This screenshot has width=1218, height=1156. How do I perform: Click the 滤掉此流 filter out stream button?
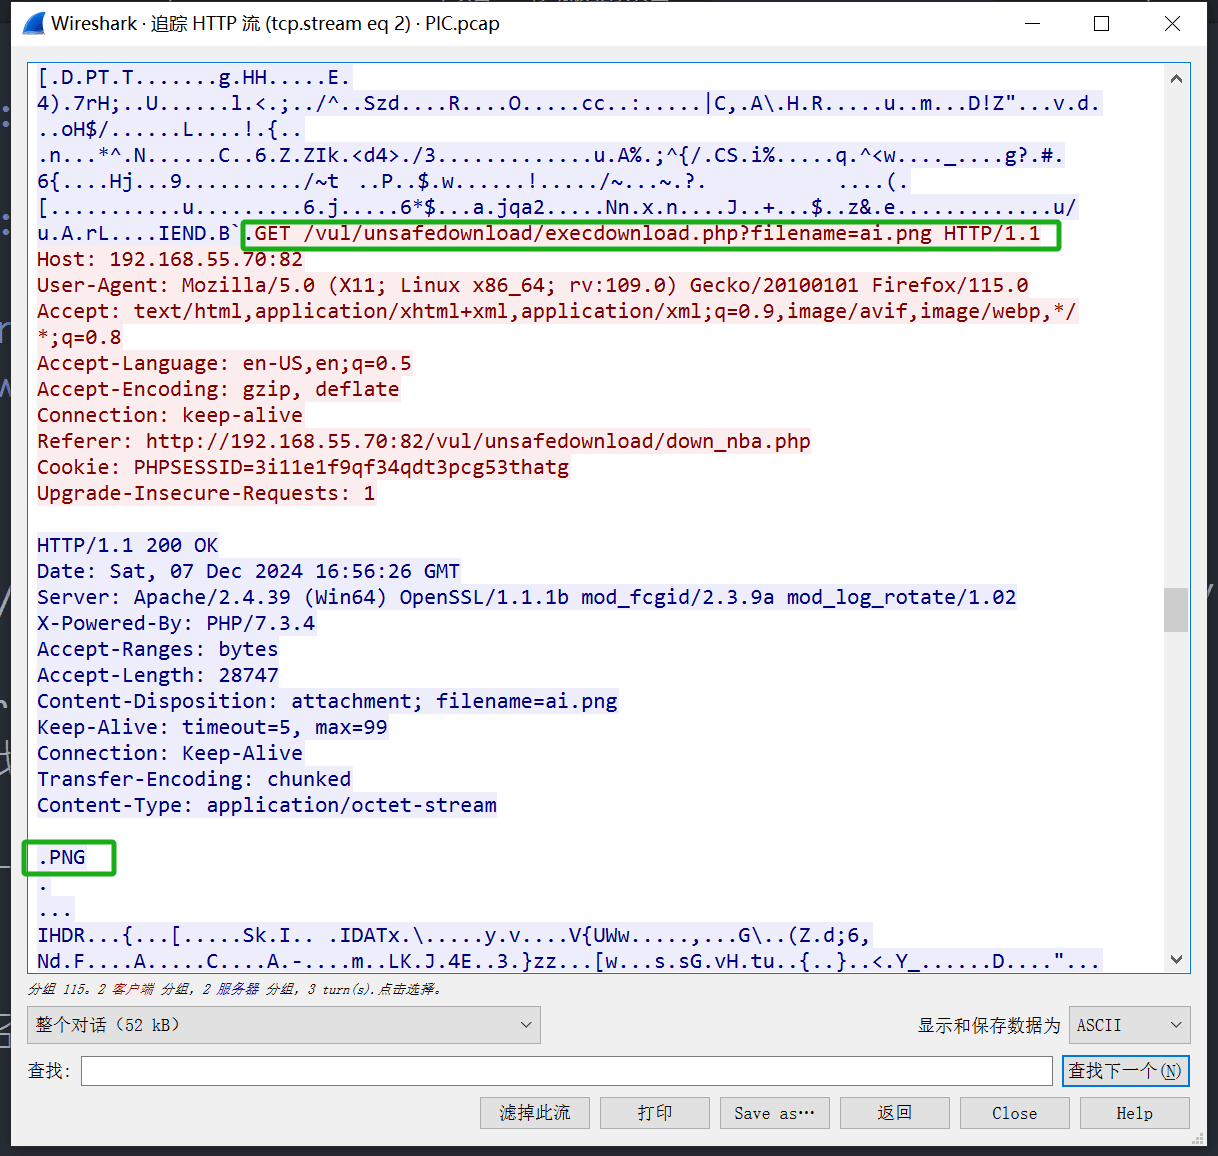coord(534,1113)
